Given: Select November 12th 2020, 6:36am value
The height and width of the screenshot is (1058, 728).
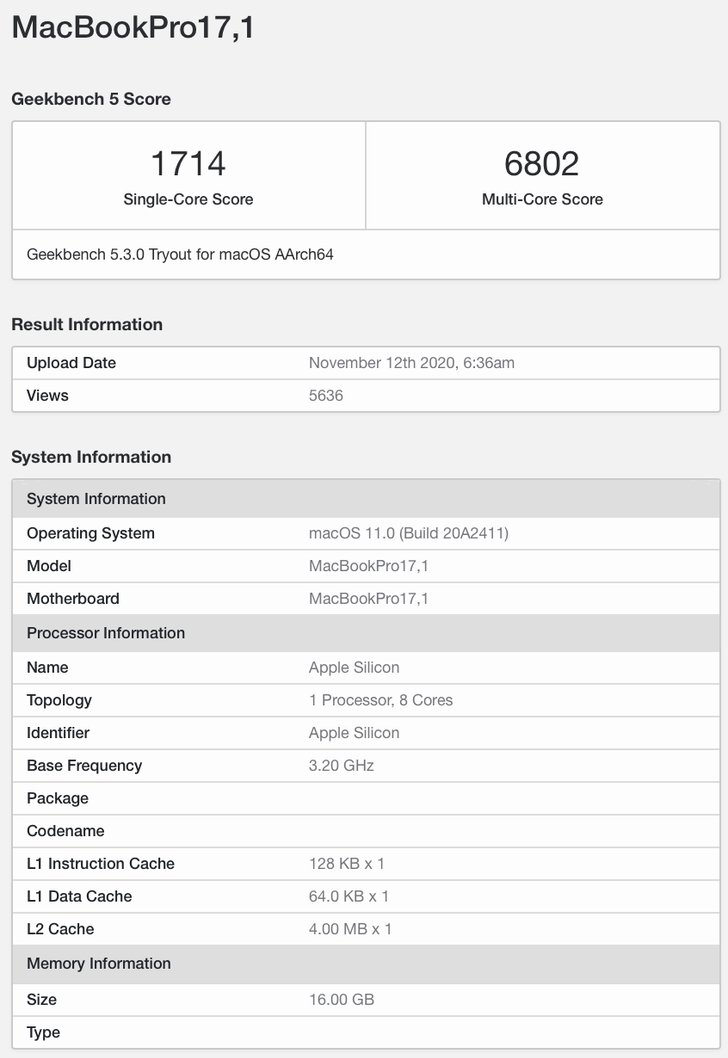Looking at the screenshot, I should point(412,363).
